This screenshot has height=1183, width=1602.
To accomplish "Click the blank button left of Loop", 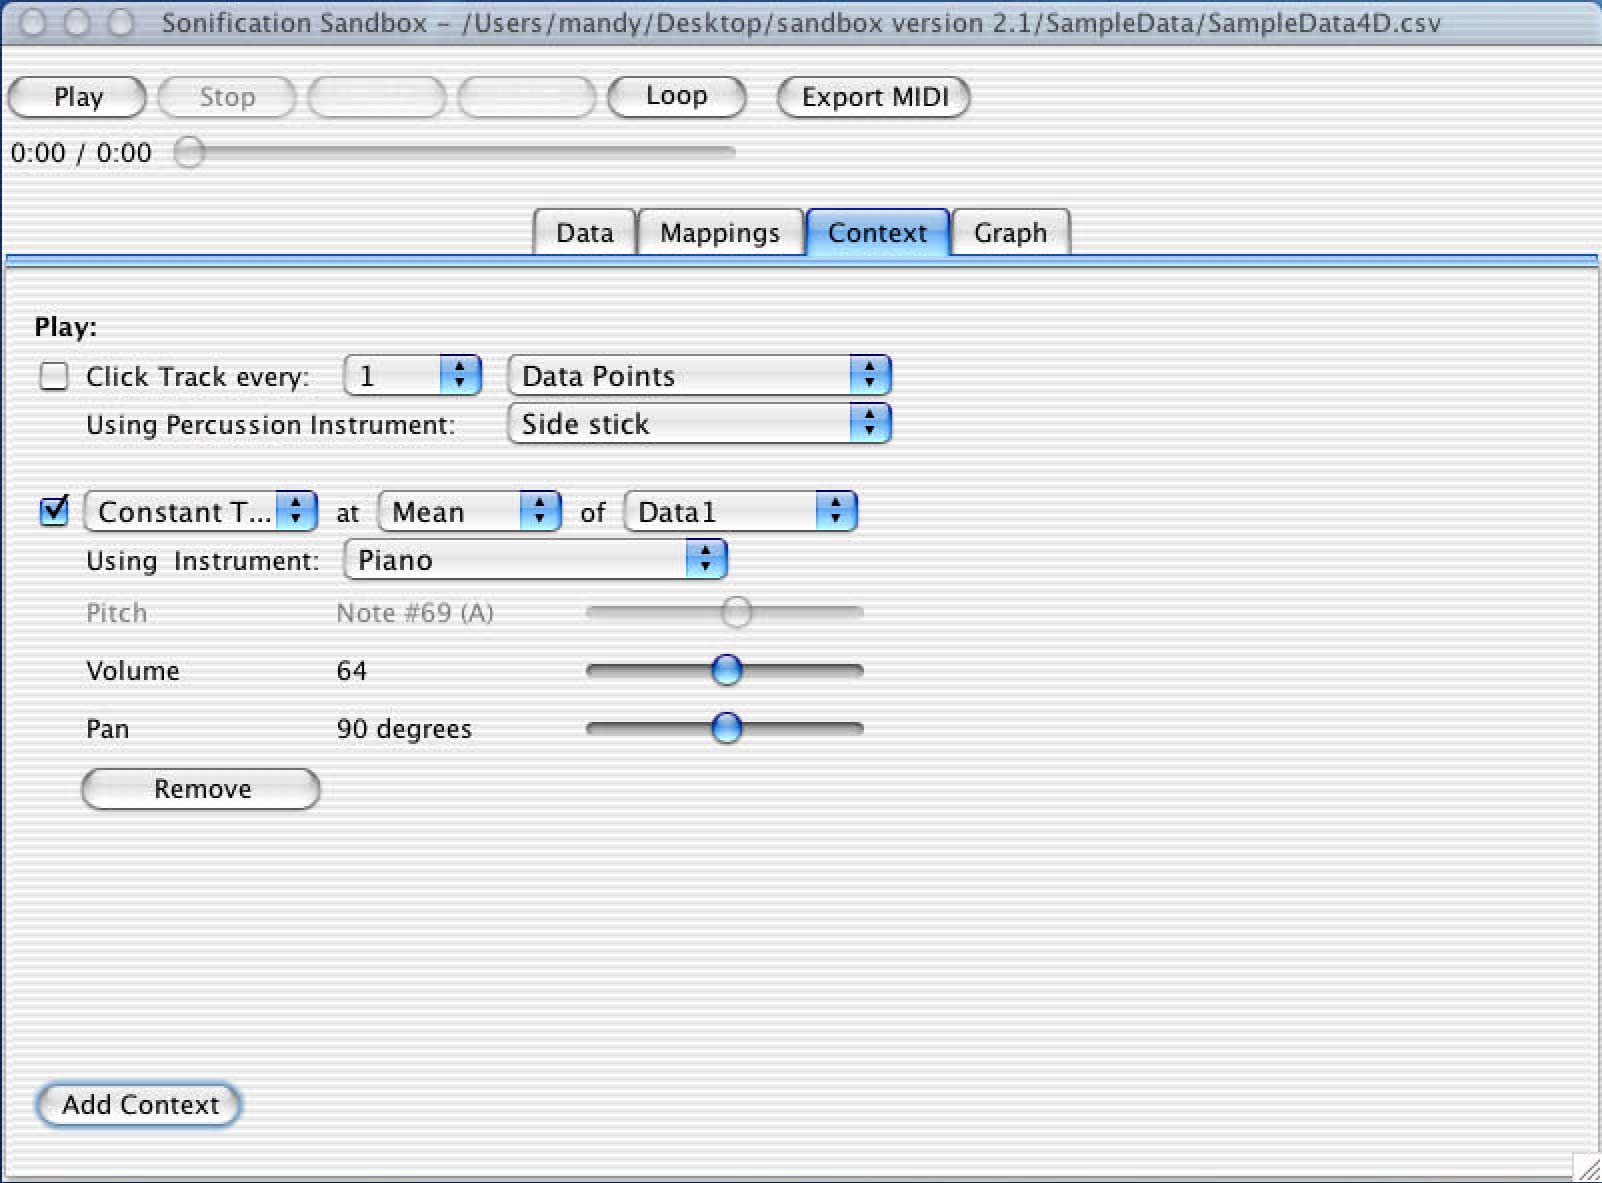I will coord(527,97).
